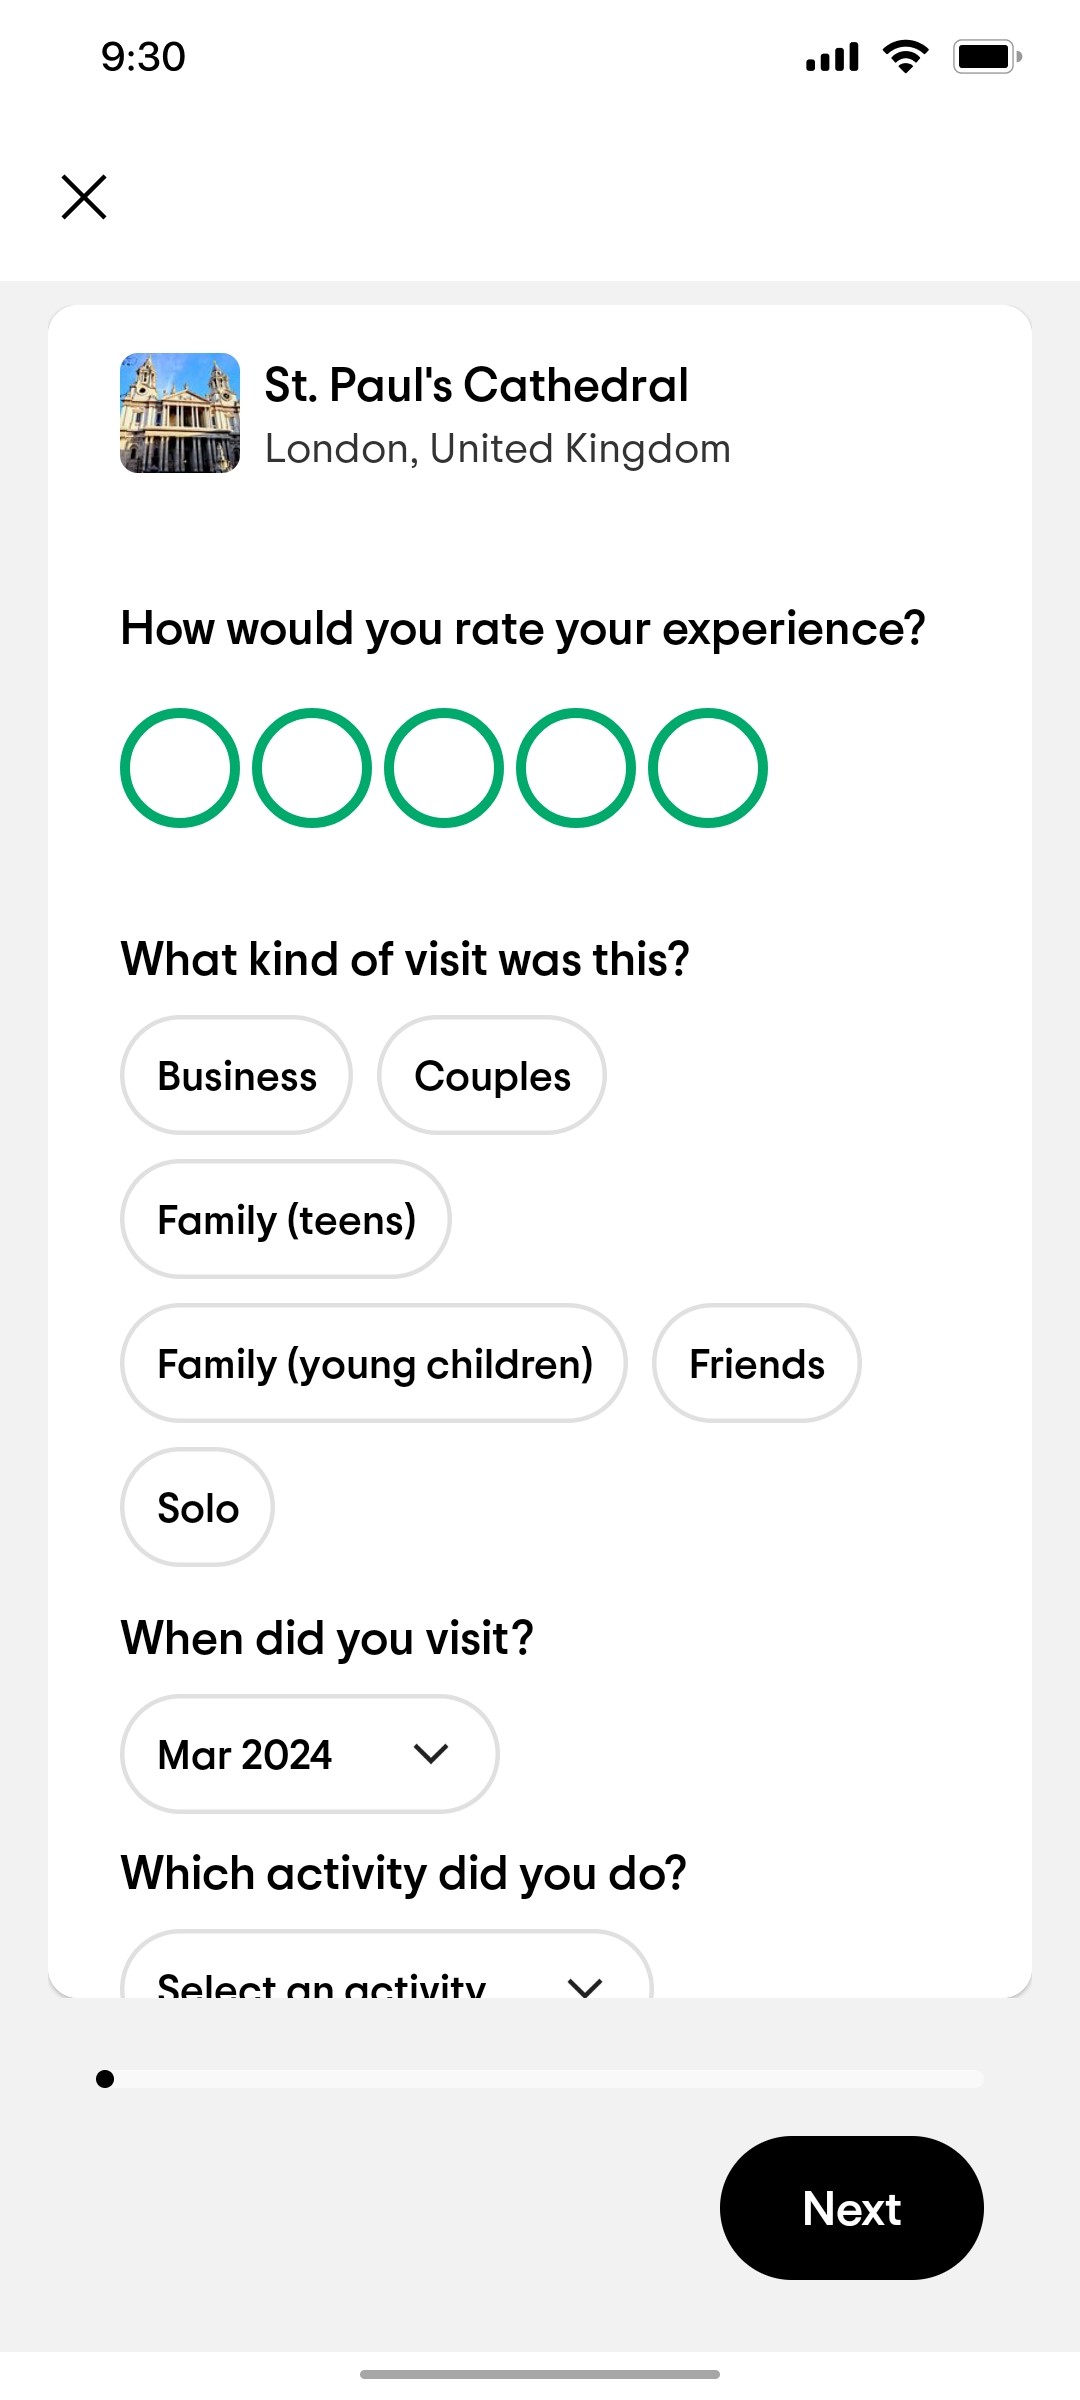Select the middle rating circle
This screenshot has width=1080, height=2400.
pyautogui.click(x=444, y=767)
